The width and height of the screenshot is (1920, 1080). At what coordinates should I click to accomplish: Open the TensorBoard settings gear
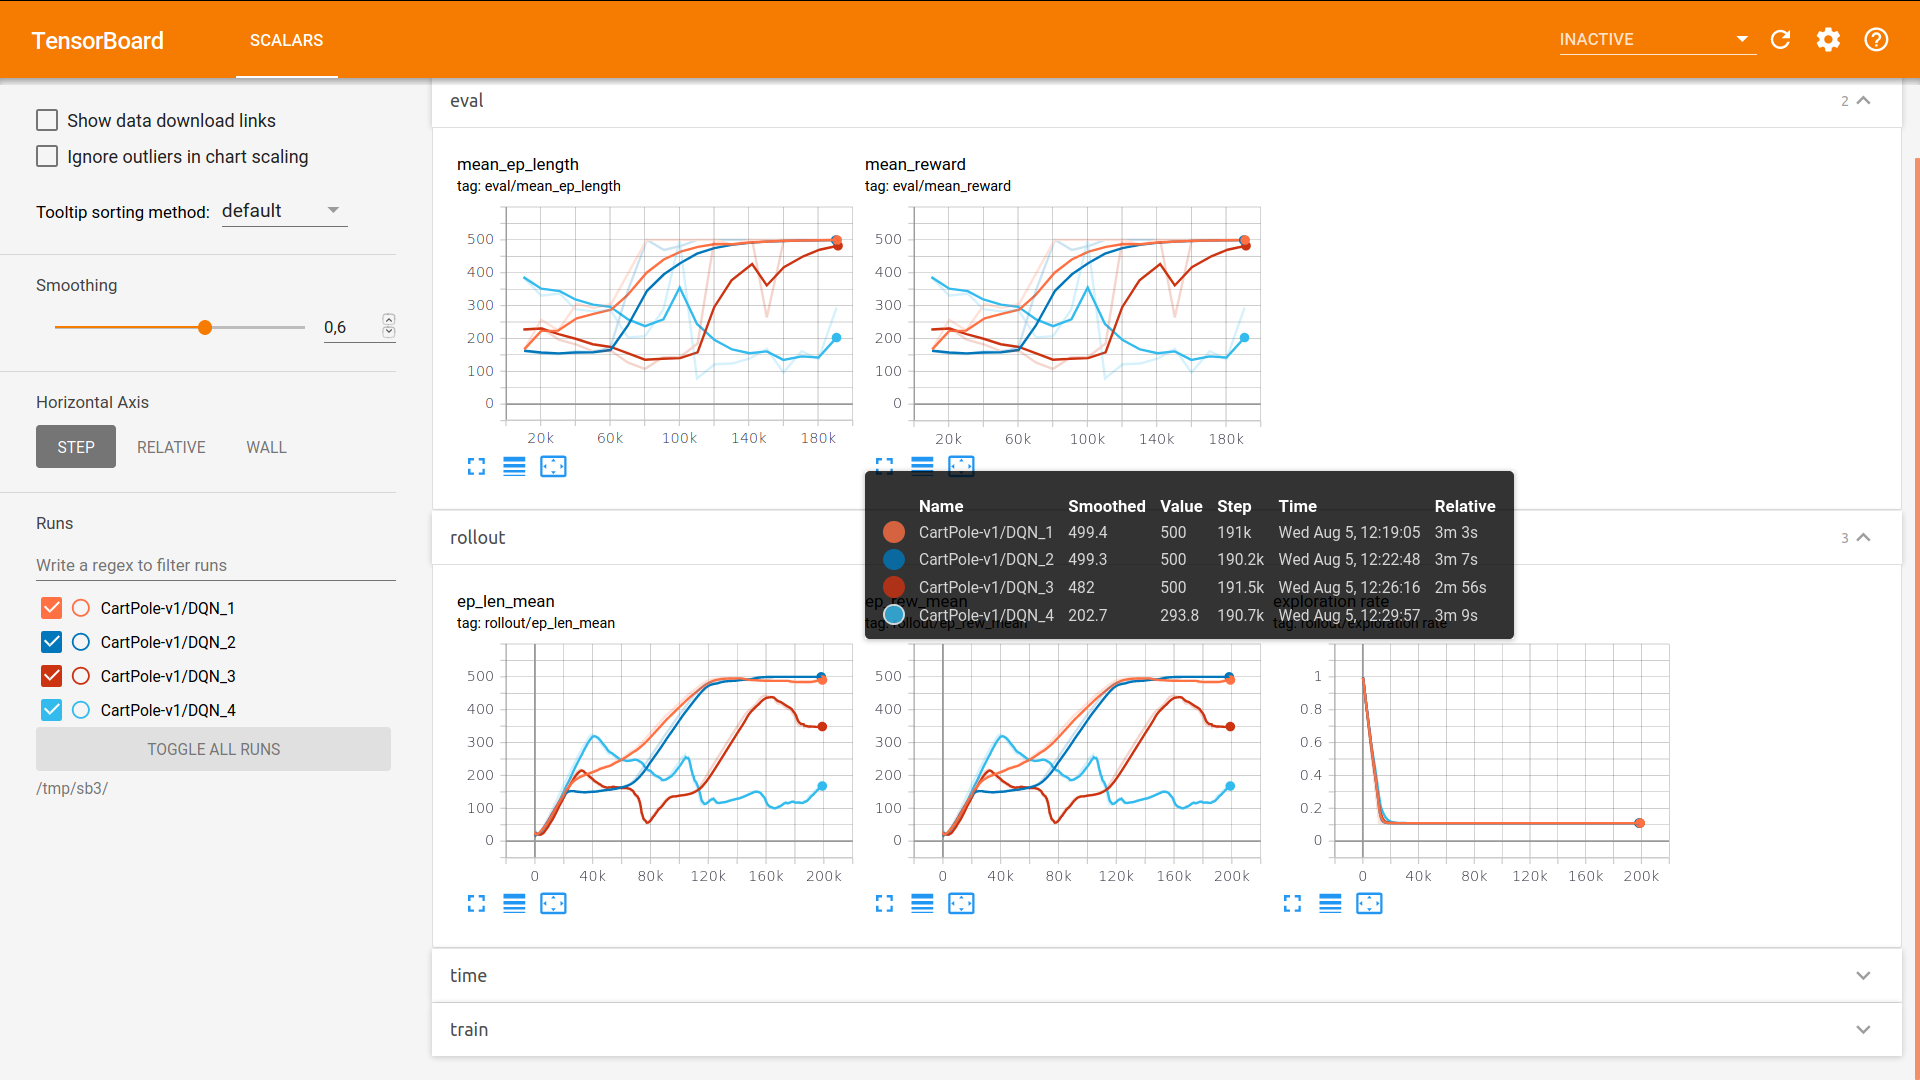[x=1828, y=40]
